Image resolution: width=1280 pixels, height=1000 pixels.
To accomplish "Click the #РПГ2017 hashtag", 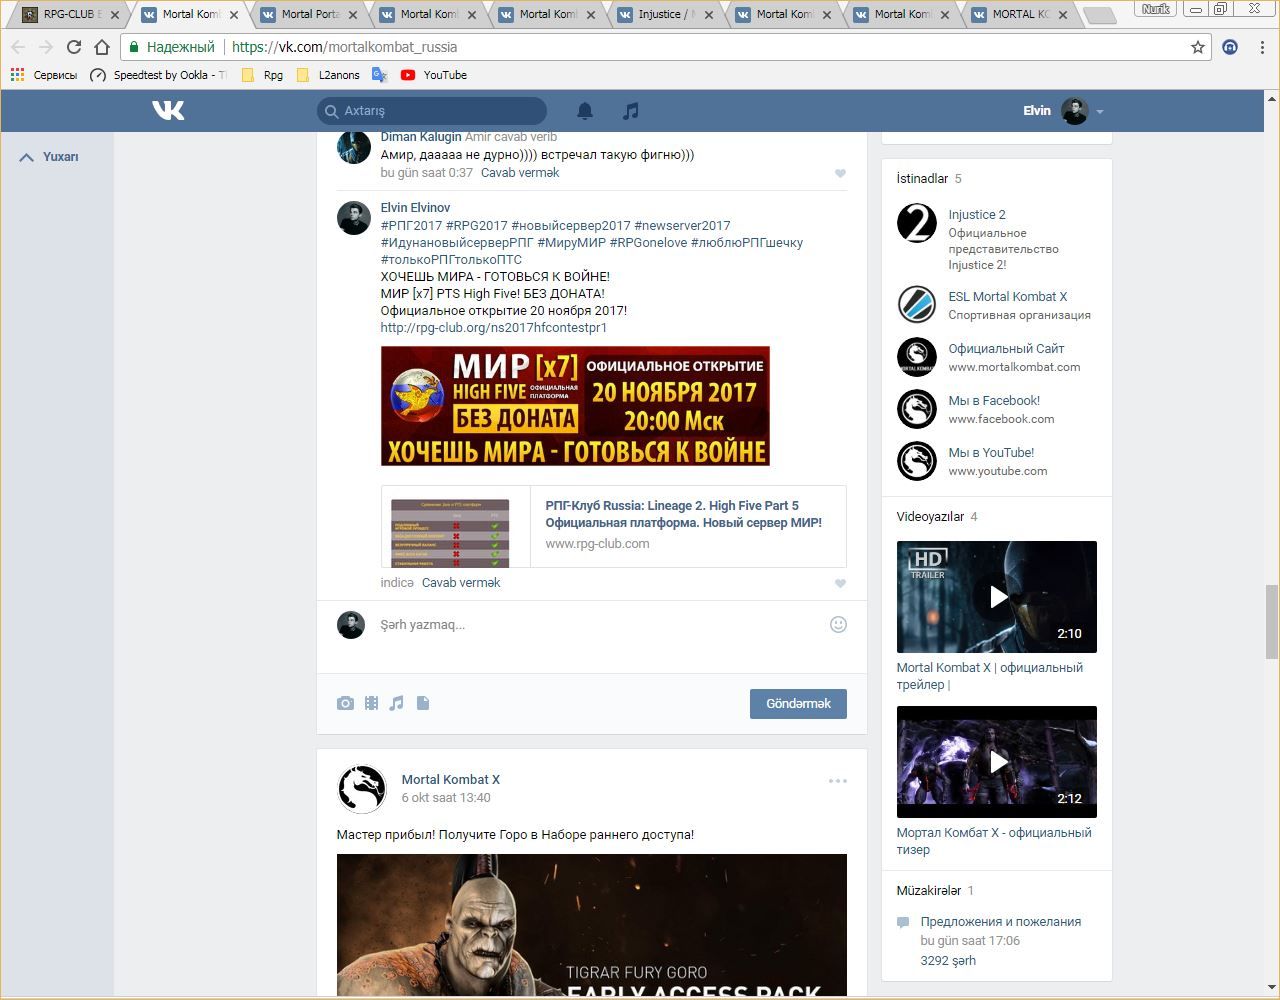I will pos(411,226).
